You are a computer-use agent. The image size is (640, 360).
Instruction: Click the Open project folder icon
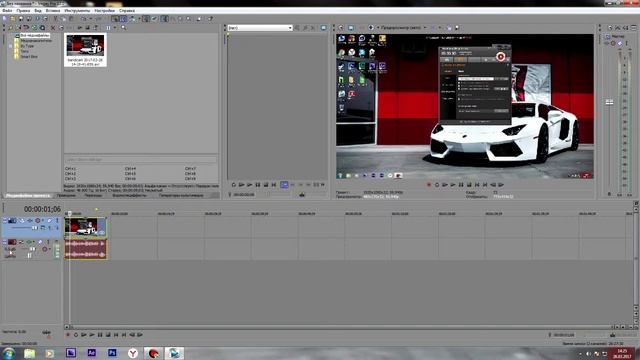tap(13, 19)
